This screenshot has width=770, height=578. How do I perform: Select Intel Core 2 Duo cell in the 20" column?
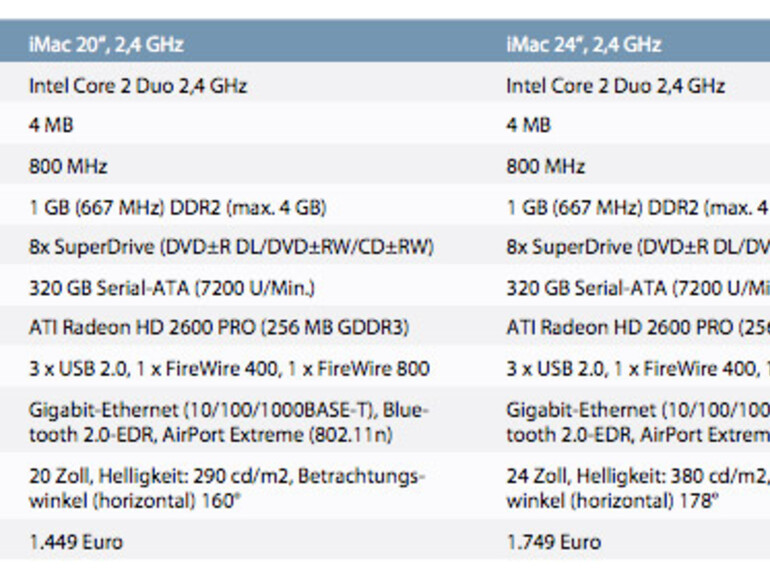[138, 86]
